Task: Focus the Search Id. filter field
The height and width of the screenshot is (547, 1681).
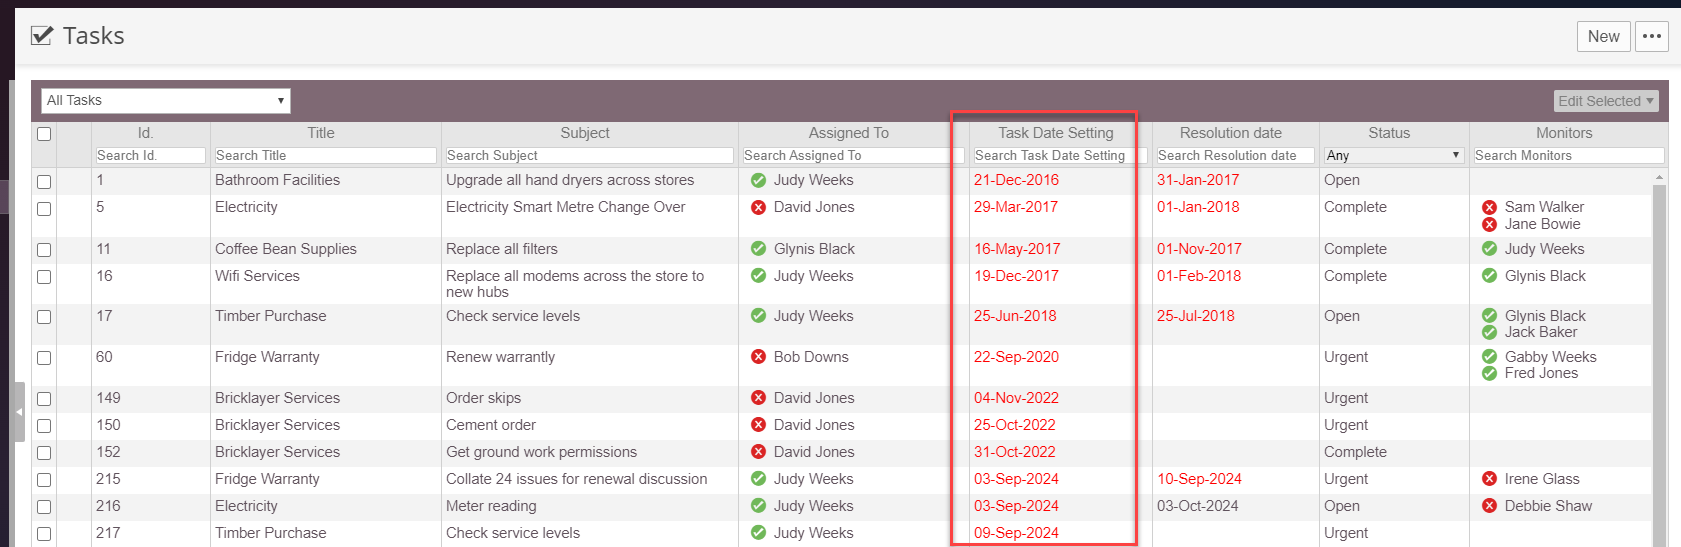Action: click(150, 155)
